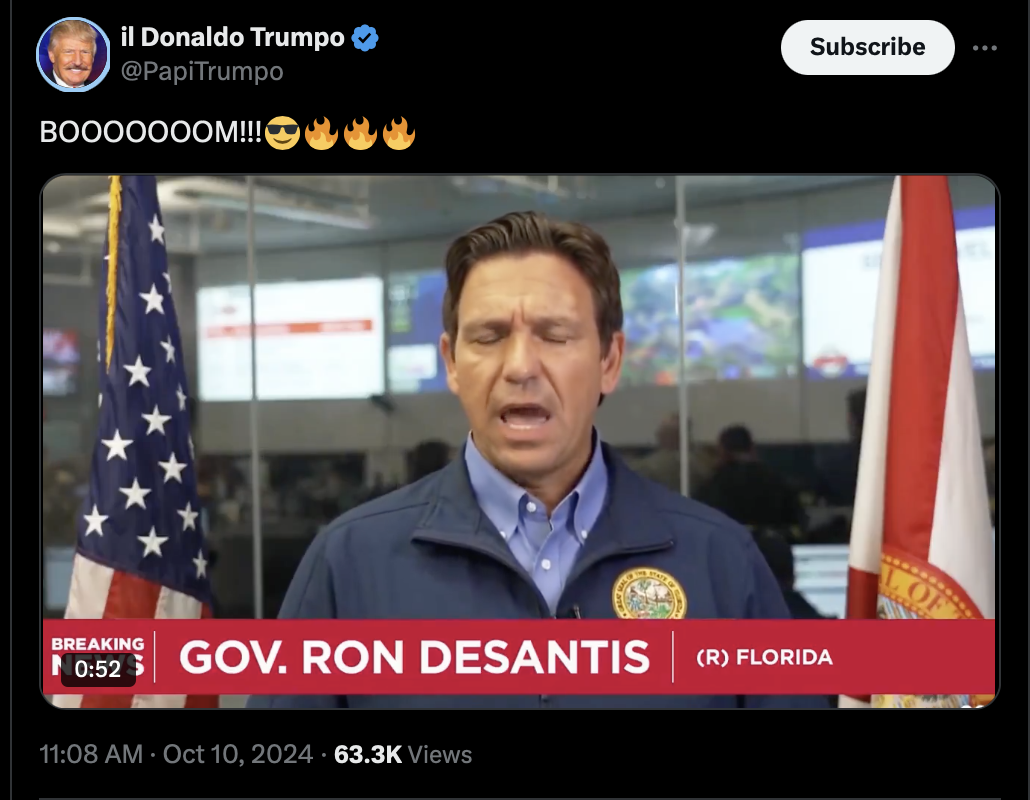
Task: Subscribe to il Donaldo Trumpo
Action: pos(867,47)
